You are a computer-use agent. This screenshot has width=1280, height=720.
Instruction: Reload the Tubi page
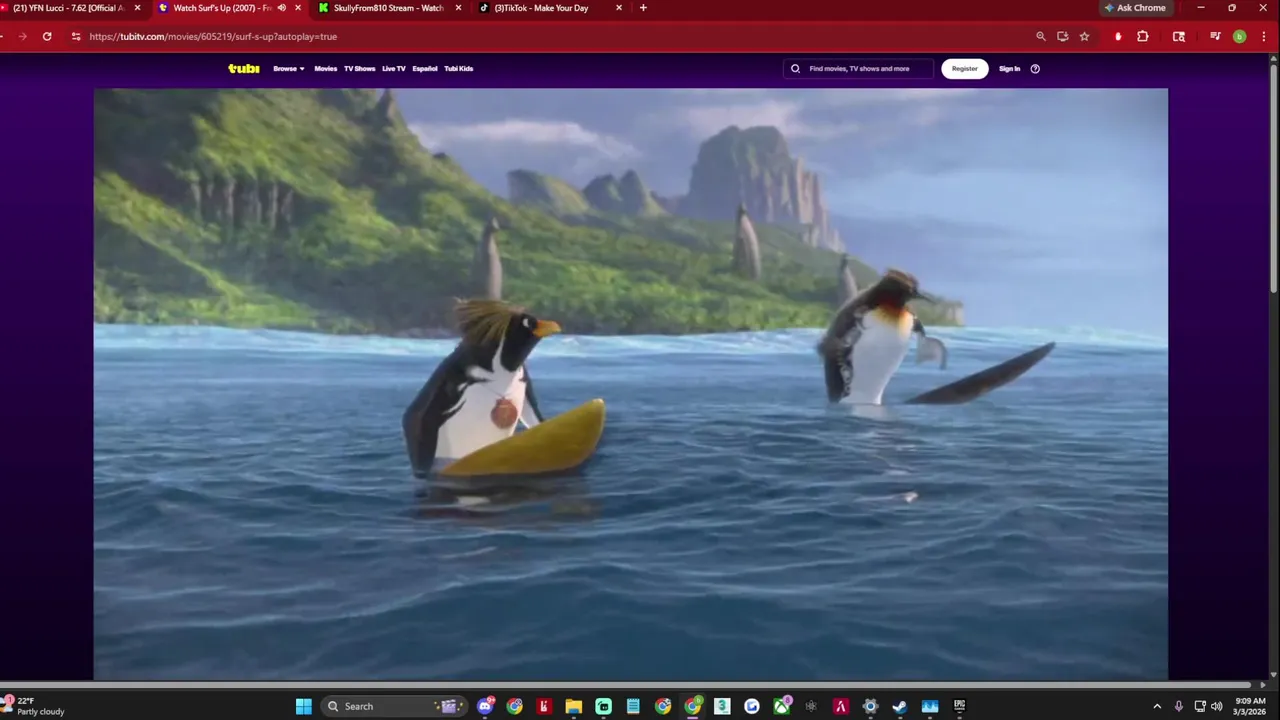click(x=47, y=36)
